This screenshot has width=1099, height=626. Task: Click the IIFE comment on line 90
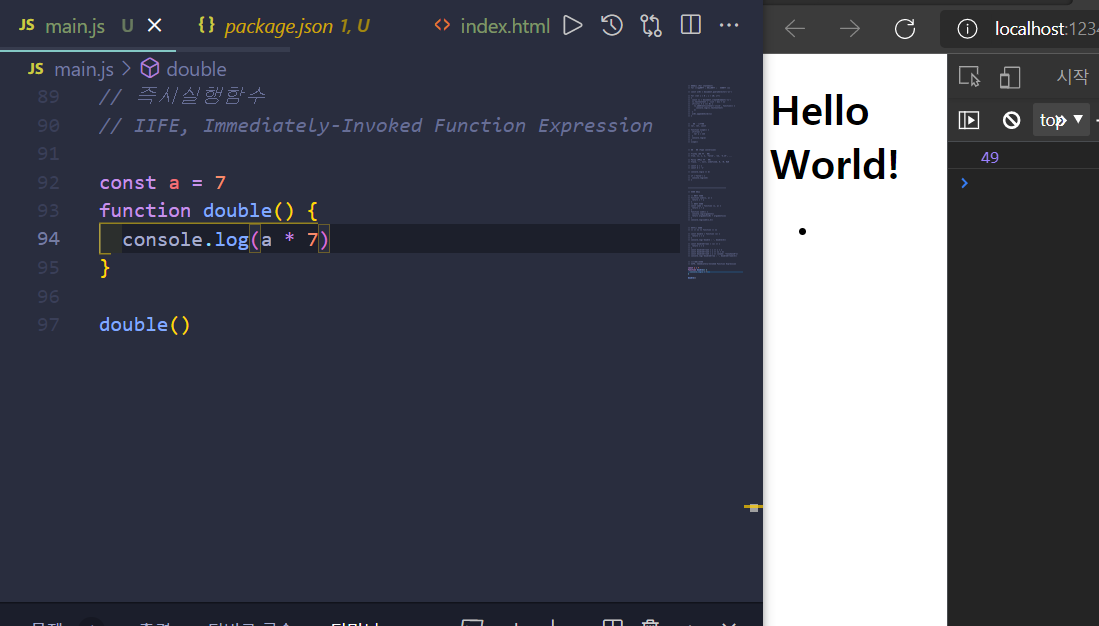pyautogui.click(x=376, y=125)
